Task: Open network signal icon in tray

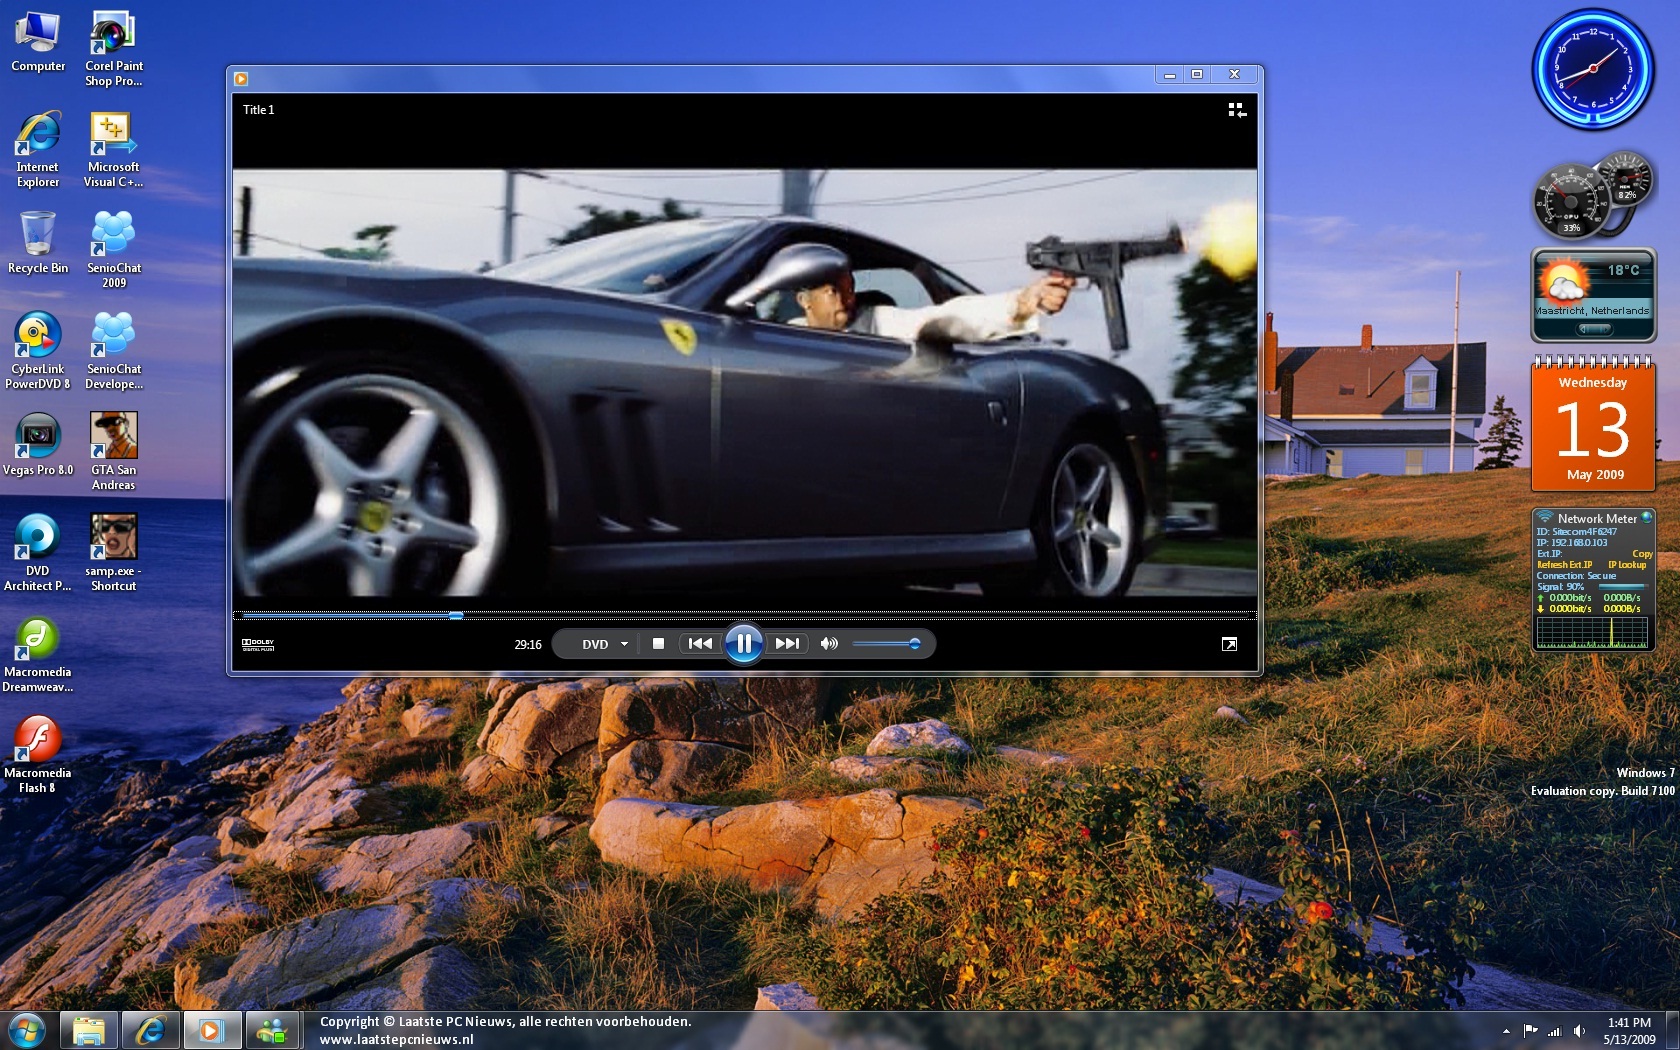Action: 1555,1031
